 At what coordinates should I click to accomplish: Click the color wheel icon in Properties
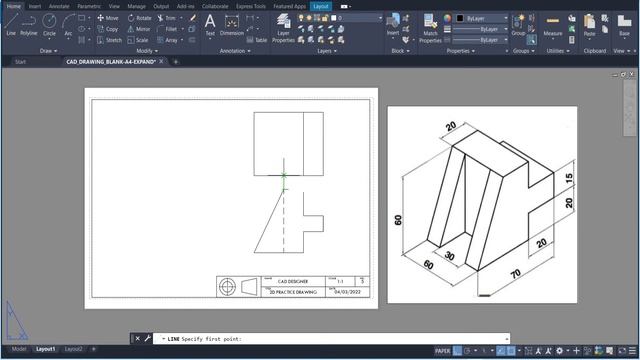pos(448,18)
